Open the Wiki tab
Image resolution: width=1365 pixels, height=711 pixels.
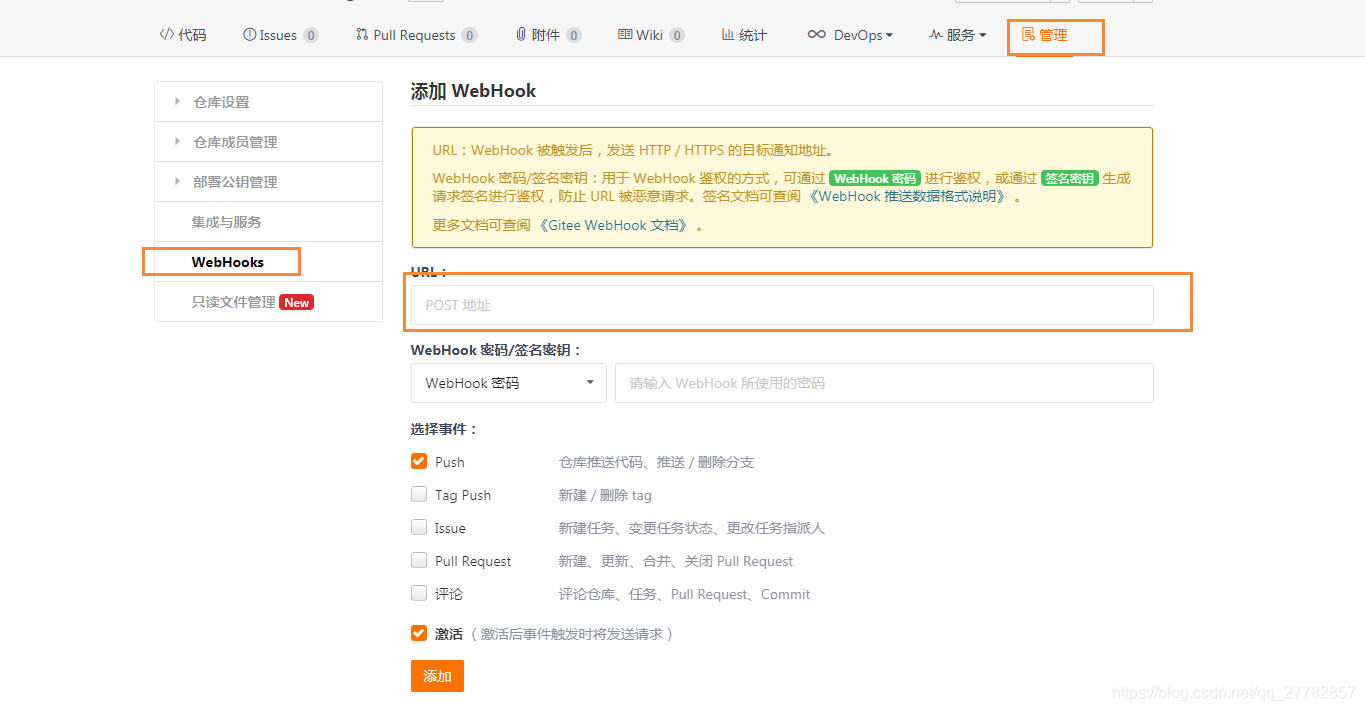coord(651,35)
